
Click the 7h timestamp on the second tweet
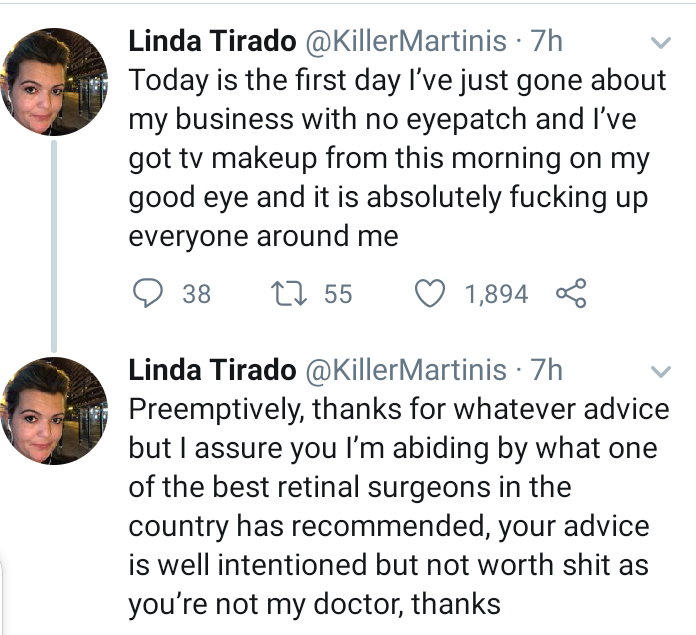coord(546,370)
